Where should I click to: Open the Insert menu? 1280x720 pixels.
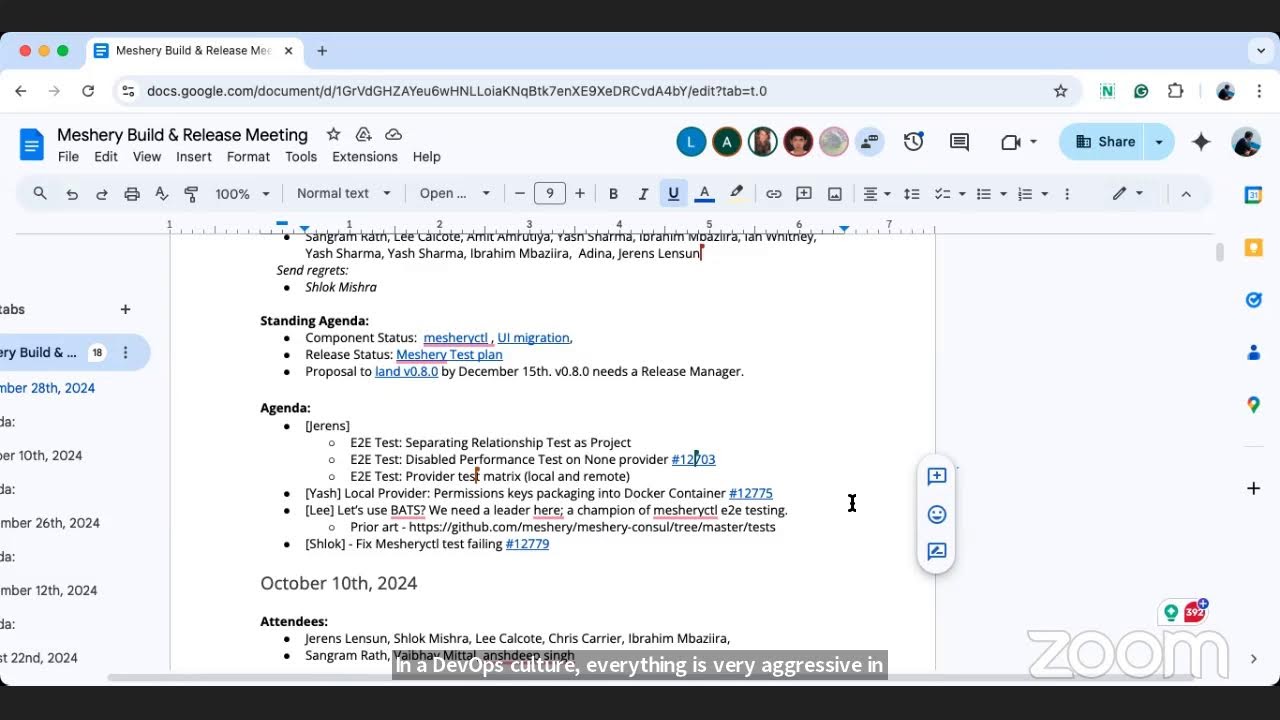click(x=194, y=157)
